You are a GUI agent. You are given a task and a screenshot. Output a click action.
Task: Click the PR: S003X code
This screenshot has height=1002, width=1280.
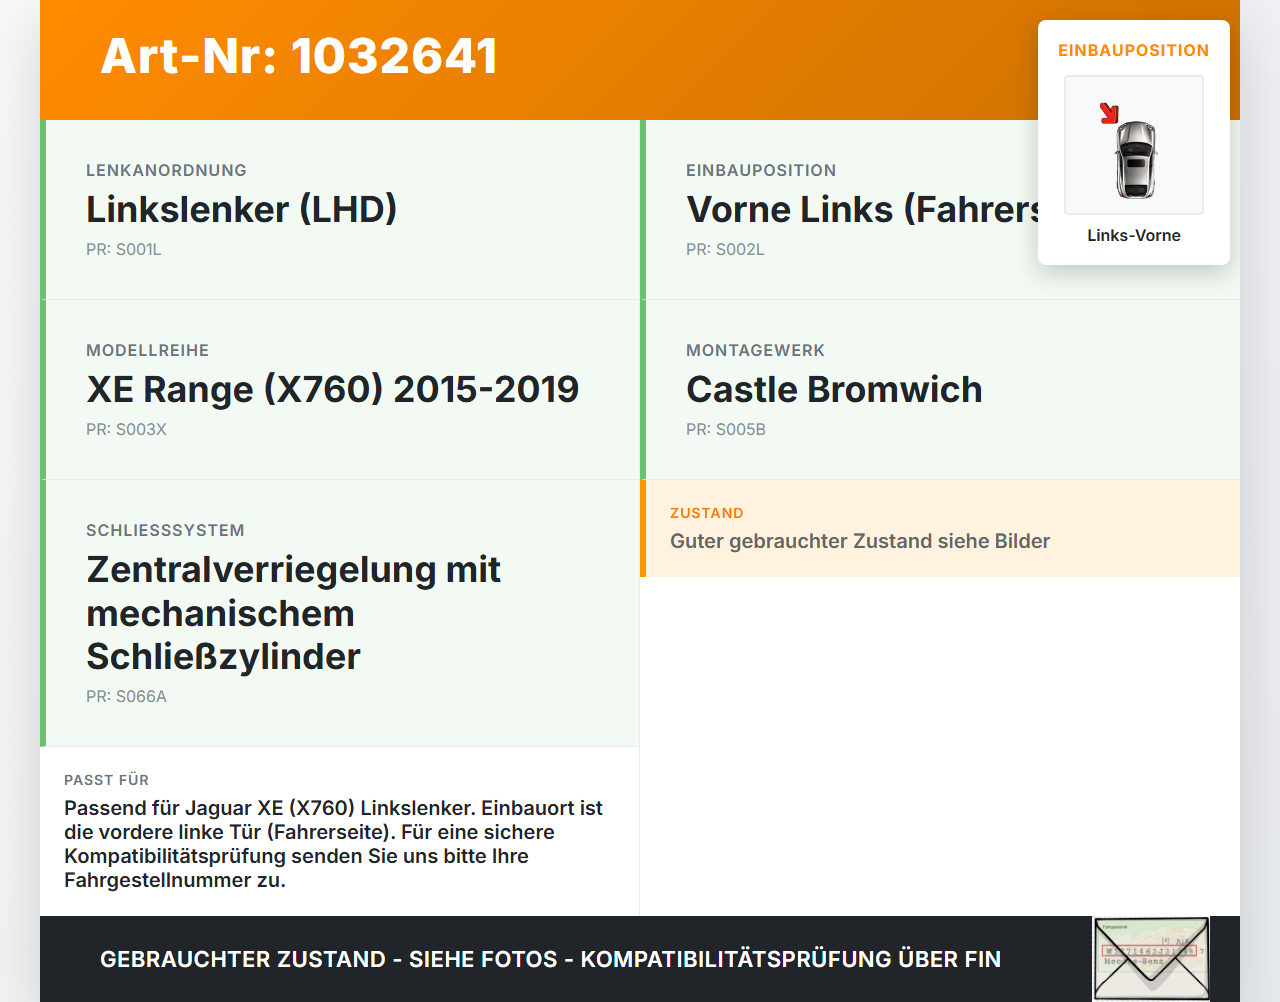[126, 430]
